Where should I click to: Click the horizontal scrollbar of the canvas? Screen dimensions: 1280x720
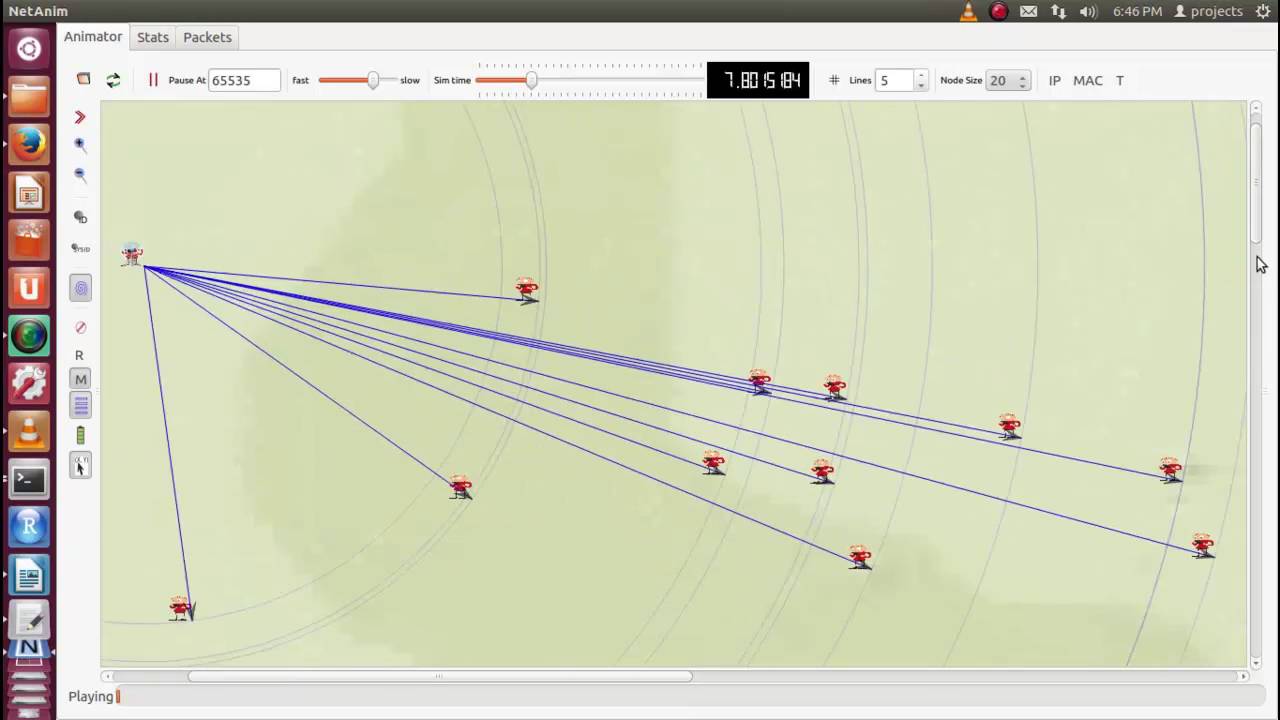[440, 676]
